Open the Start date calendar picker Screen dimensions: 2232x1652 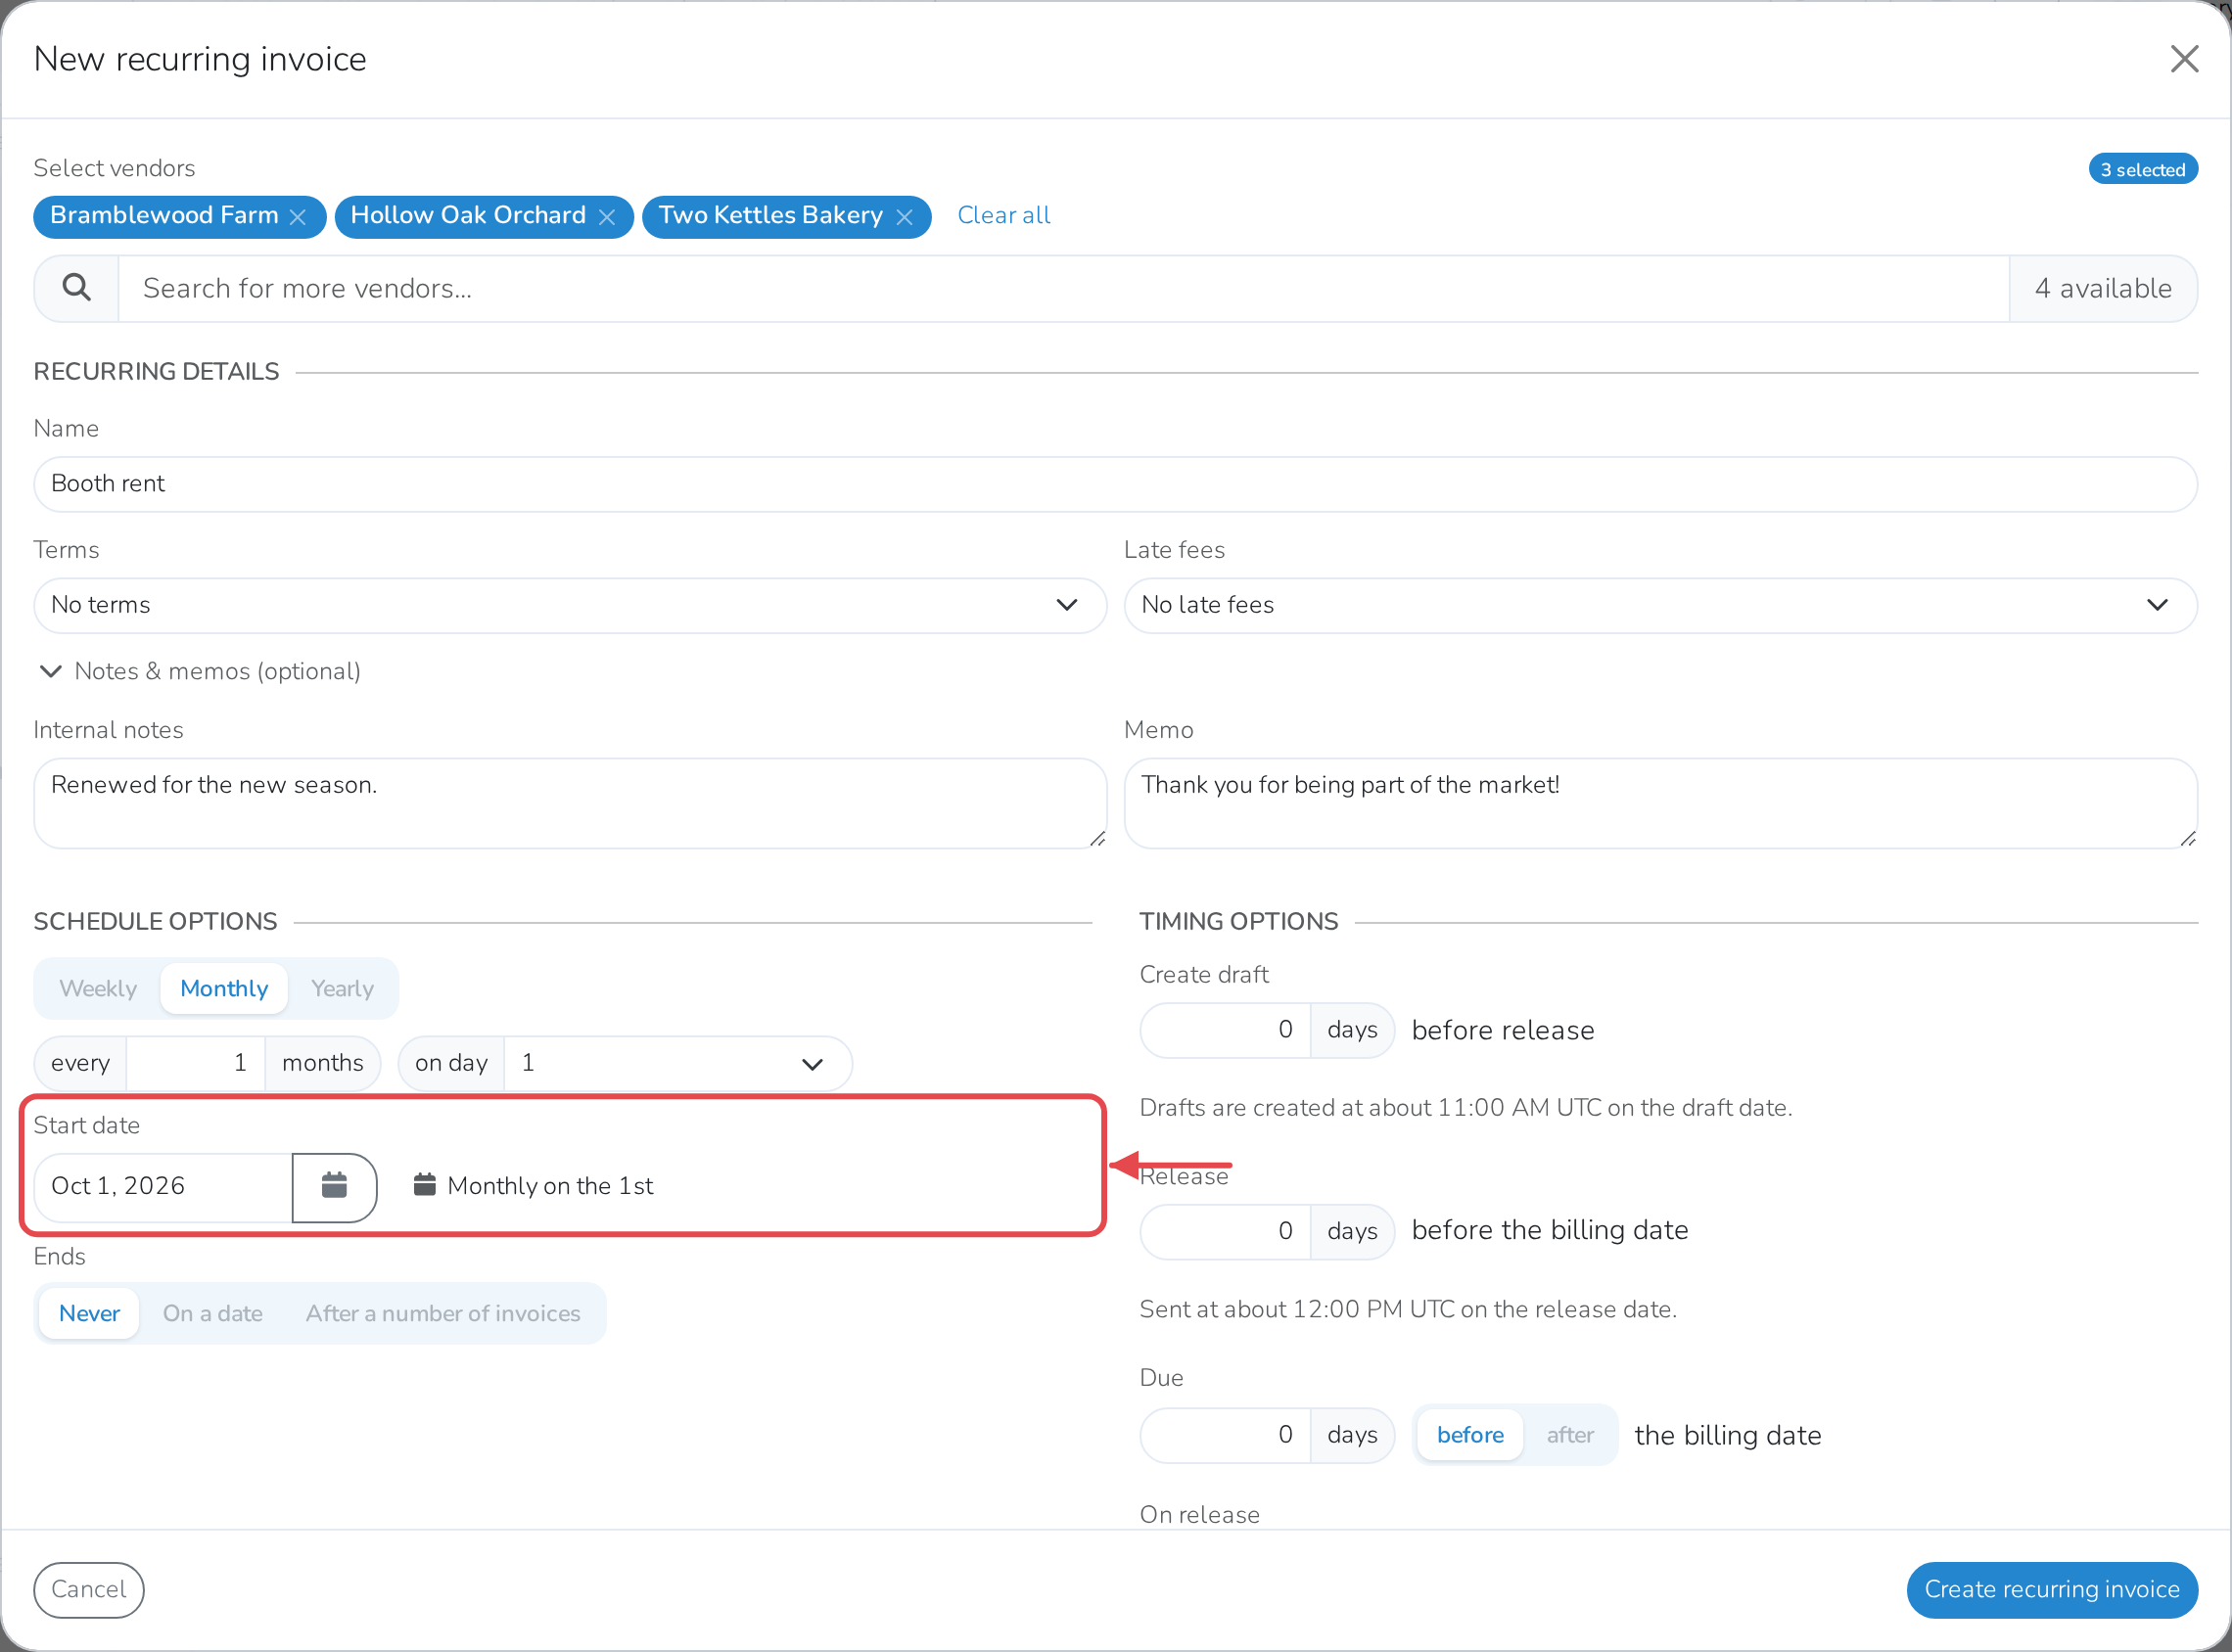tap(334, 1186)
